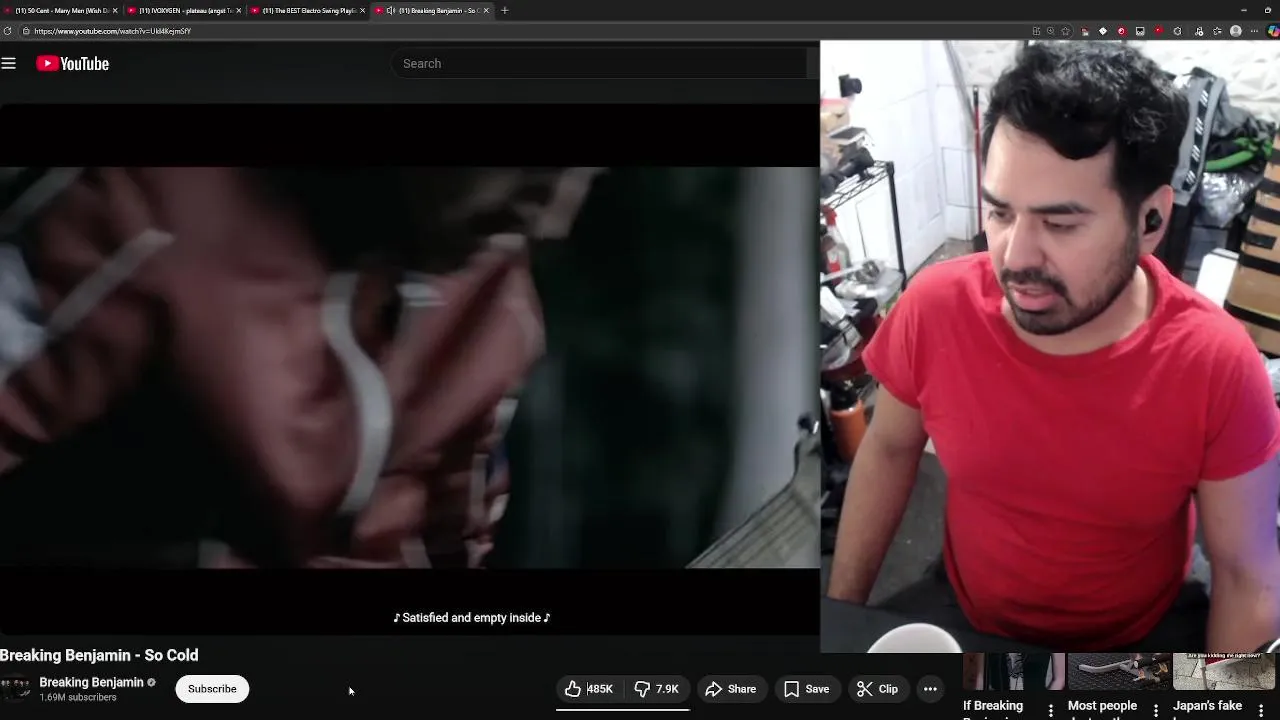Subscribe to Breaking Benjamin channel
Image resolution: width=1280 pixels, height=720 pixels.
pyautogui.click(x=212, y=689)
